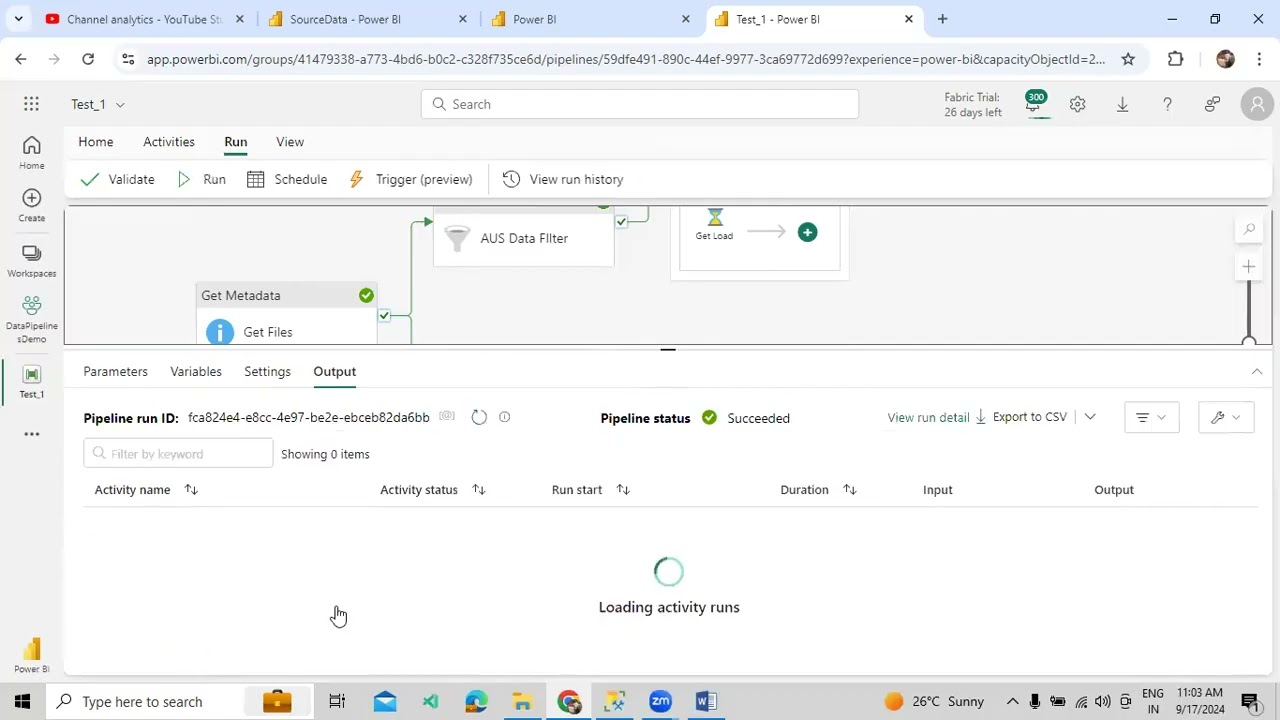Open the Variables tab

tap(196, 371)
